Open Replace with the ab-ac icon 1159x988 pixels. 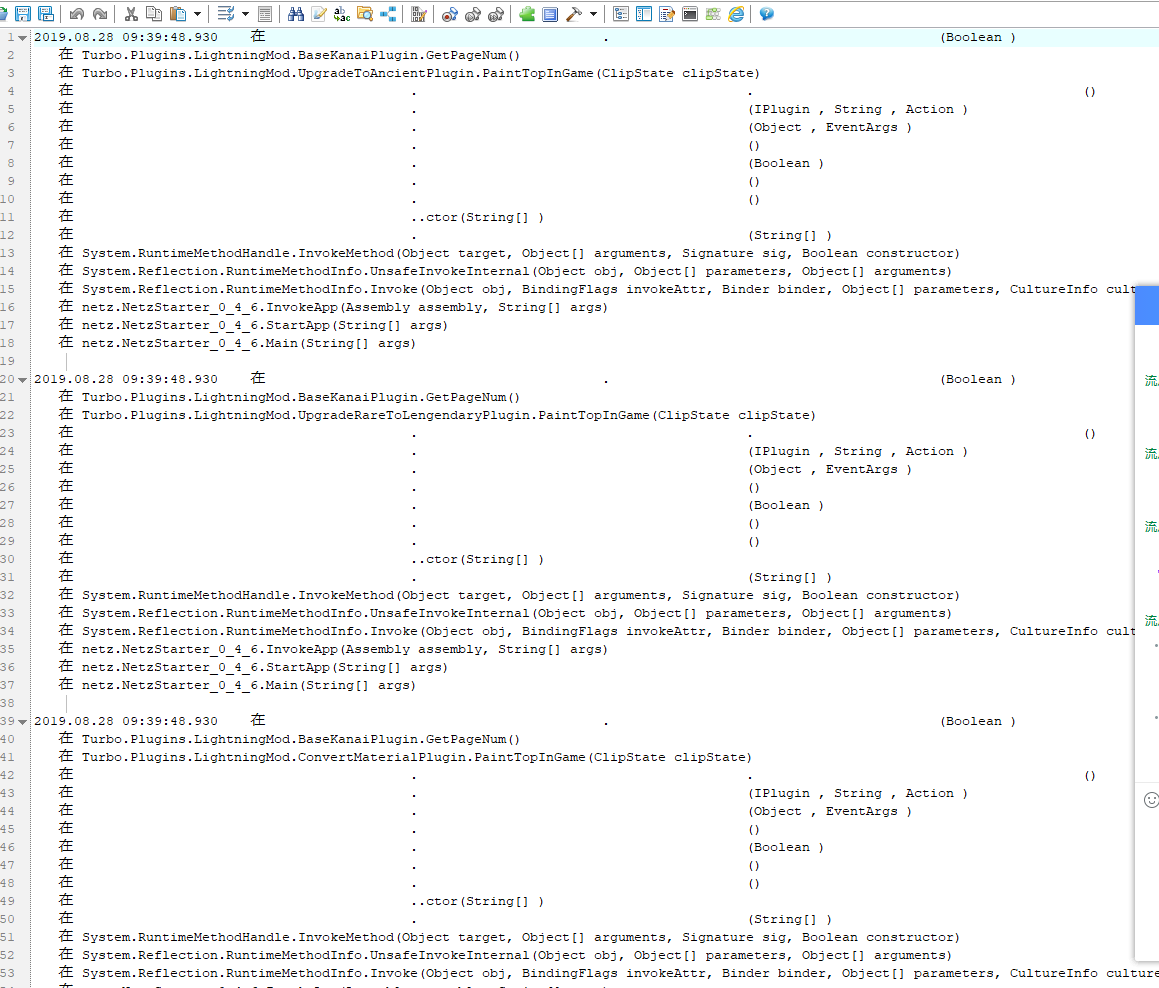[342, 14]
